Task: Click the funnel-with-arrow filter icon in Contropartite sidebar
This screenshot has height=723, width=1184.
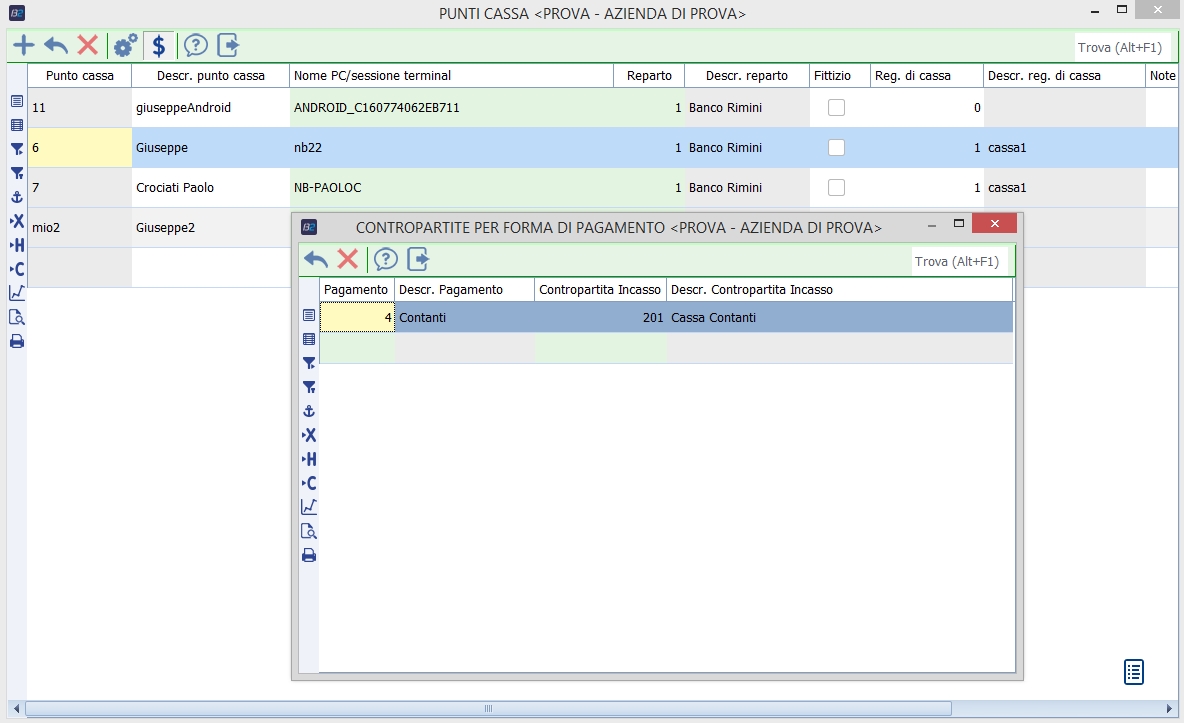Action: tap(309, 363)
